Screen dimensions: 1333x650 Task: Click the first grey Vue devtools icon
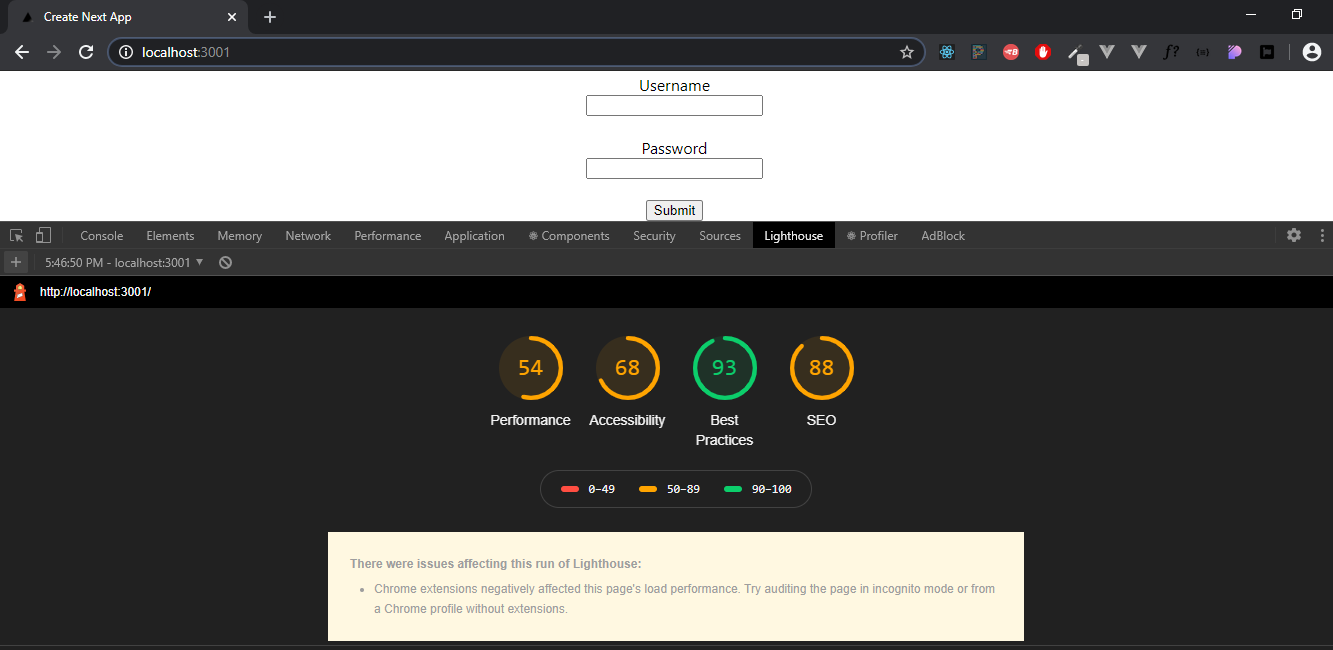coord(1107,52)
